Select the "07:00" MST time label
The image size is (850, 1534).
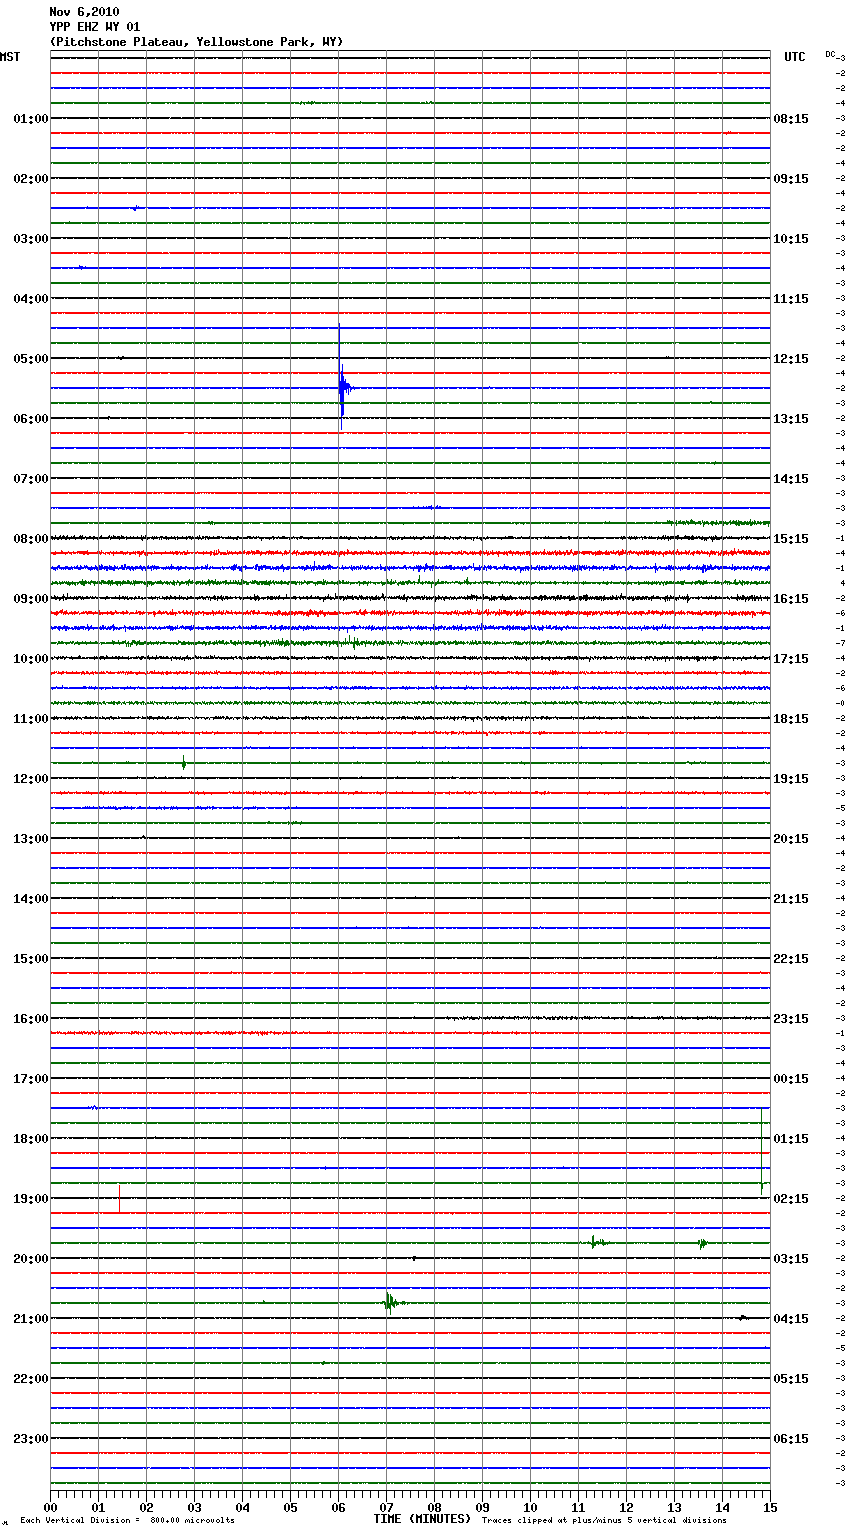click(31, 479)
